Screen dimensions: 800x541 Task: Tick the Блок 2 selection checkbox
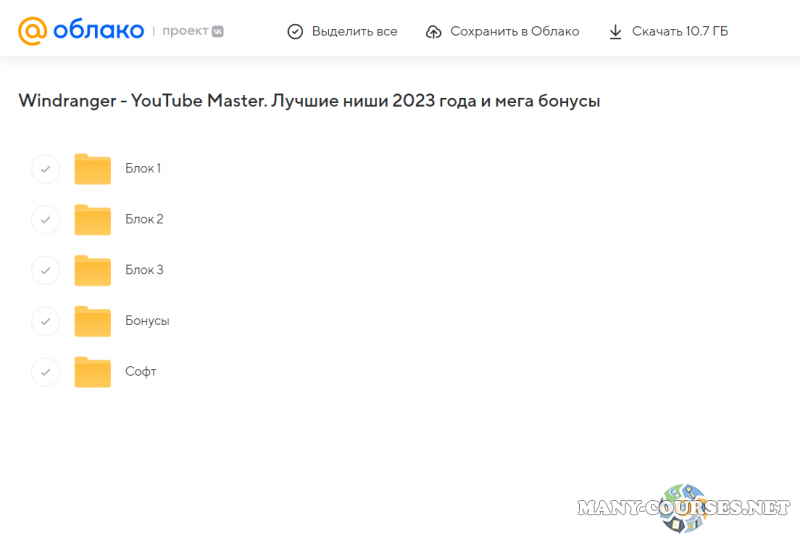45,220
